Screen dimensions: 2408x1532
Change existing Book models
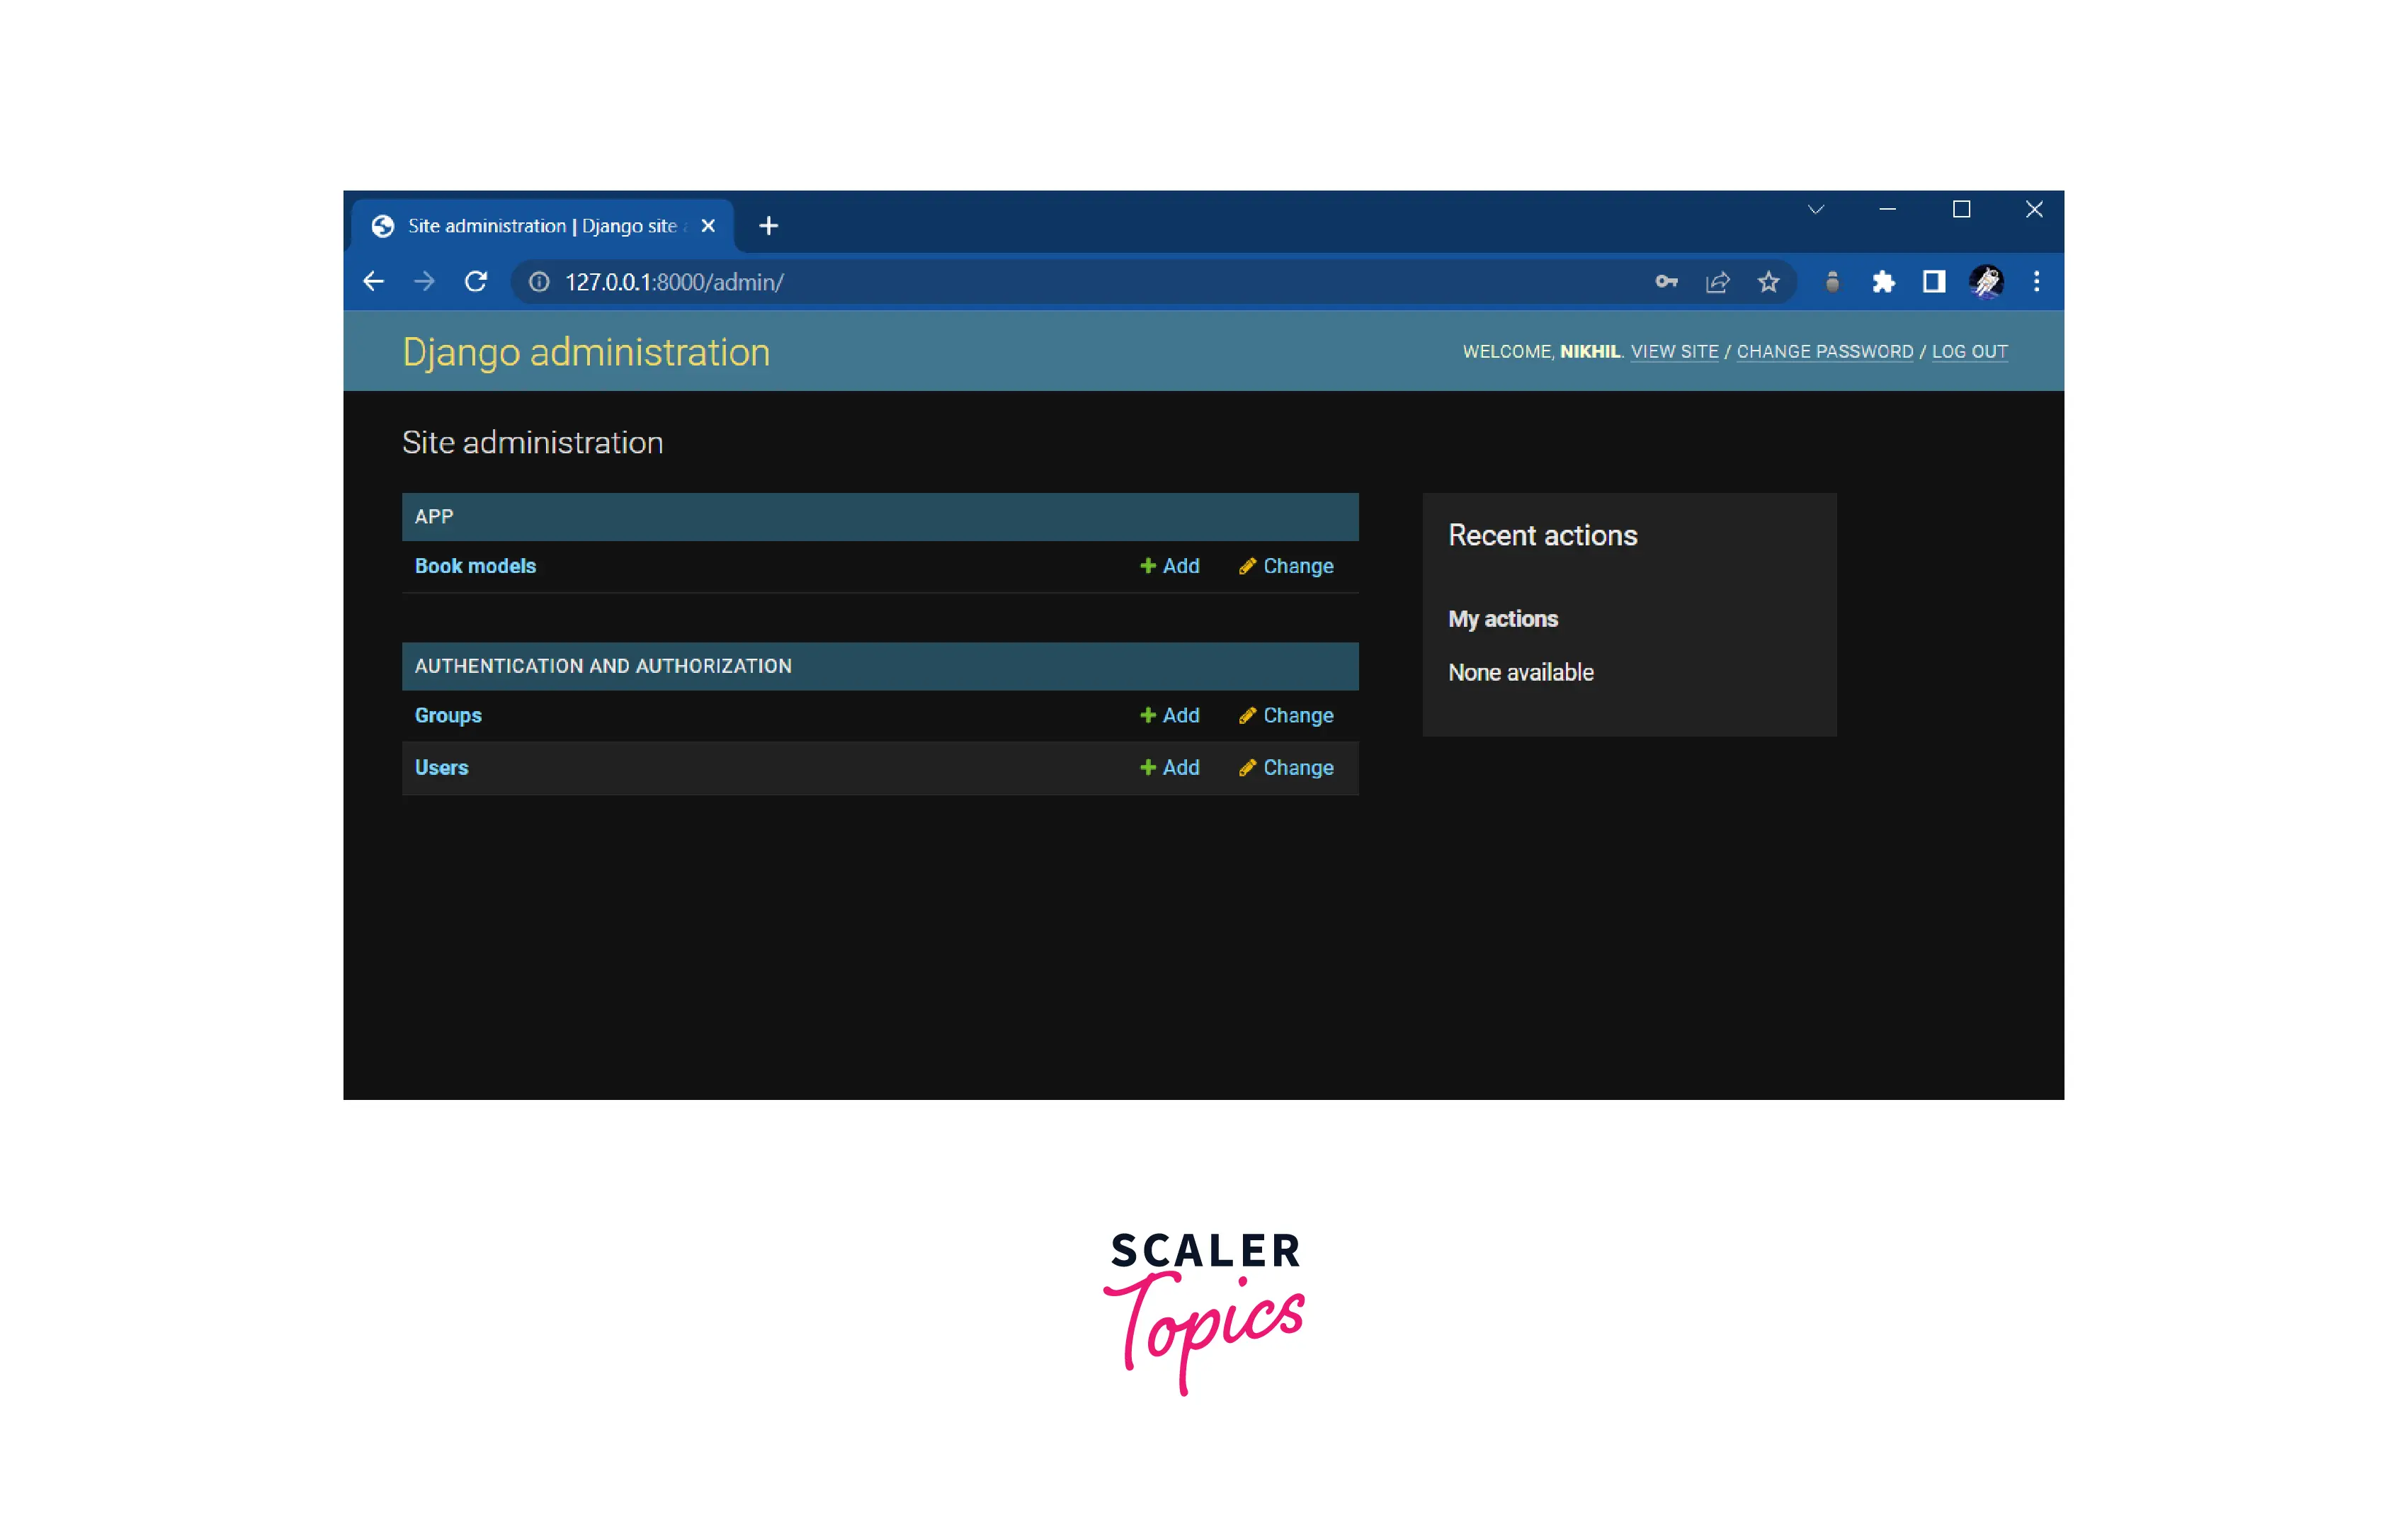(1285, 566)
